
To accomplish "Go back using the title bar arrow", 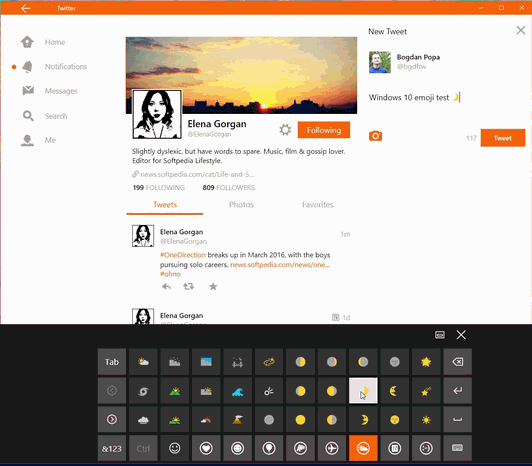I will click(26, 8).
